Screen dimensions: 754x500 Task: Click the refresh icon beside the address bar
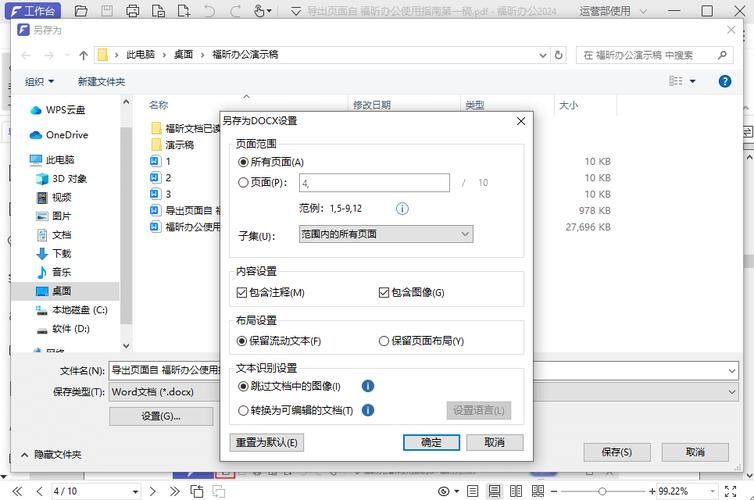[x=557, y=55]
